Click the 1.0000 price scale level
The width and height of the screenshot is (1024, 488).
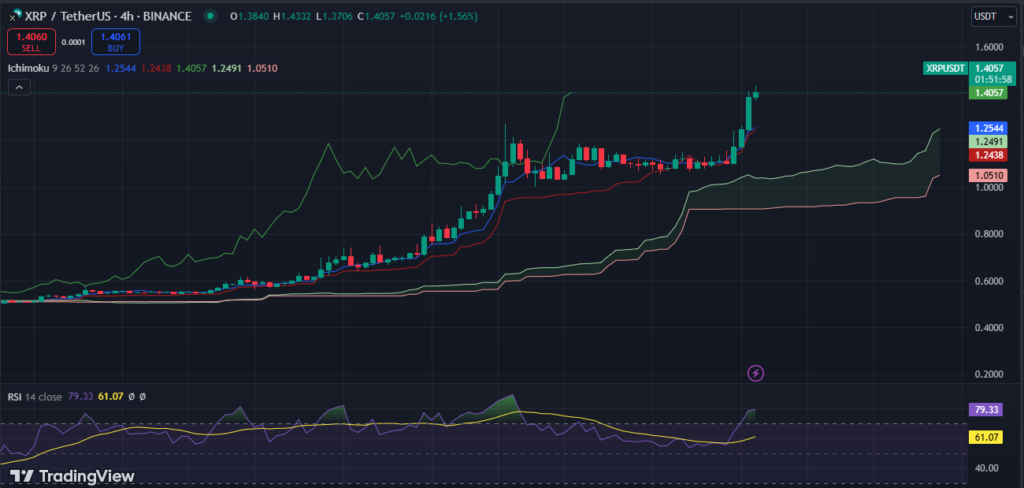point(987,187)
